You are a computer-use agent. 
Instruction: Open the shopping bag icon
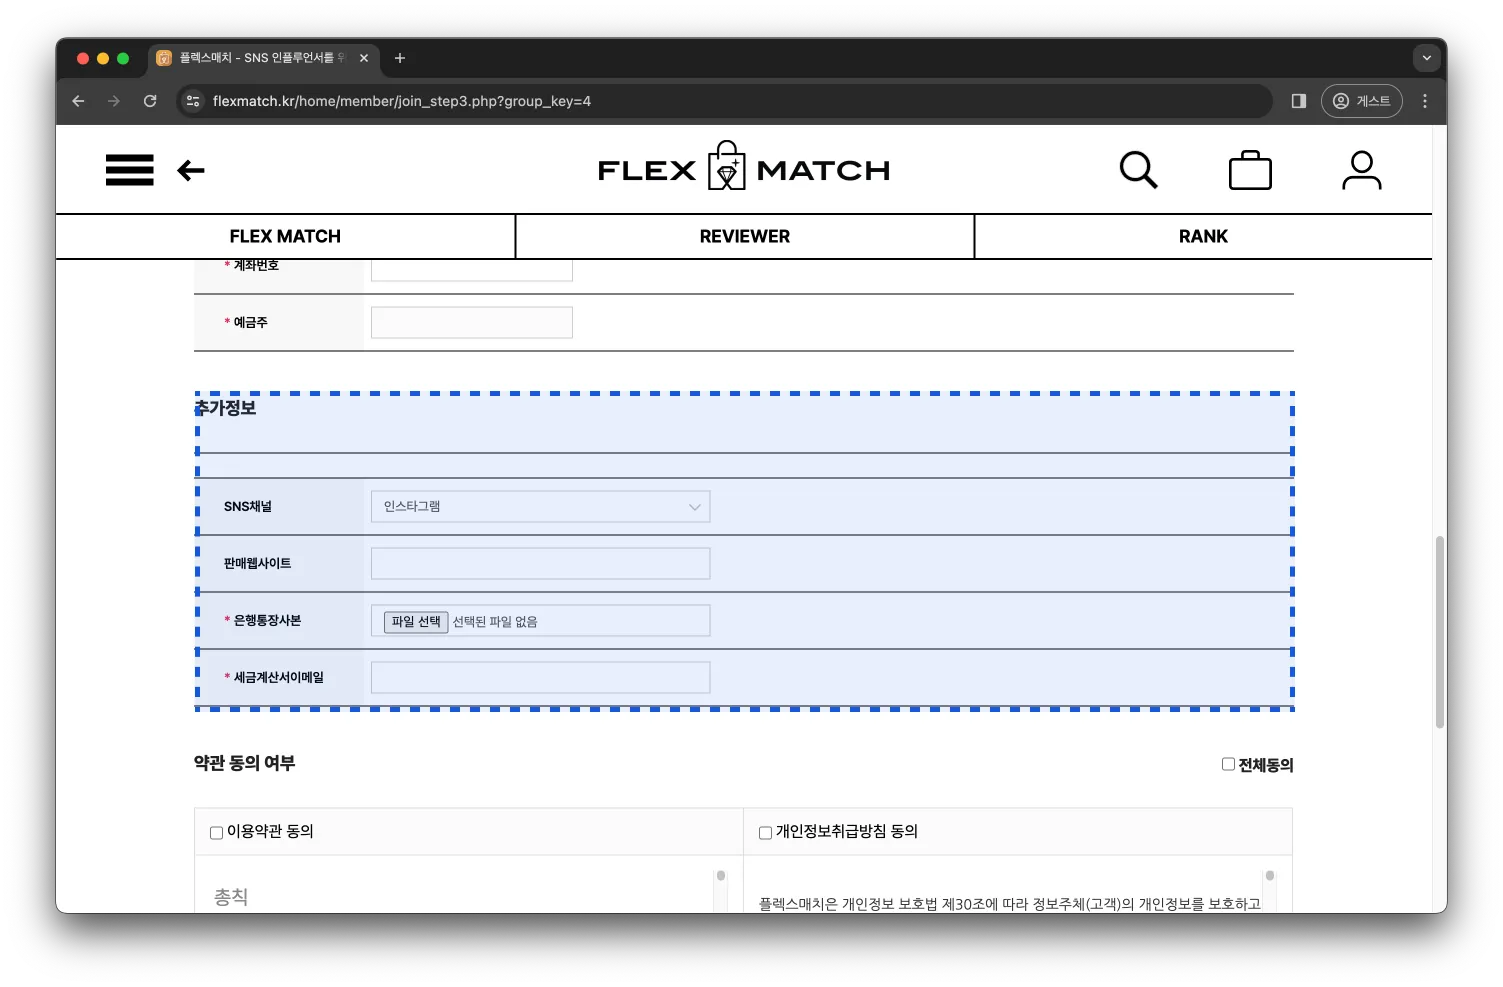point(1250,170)
